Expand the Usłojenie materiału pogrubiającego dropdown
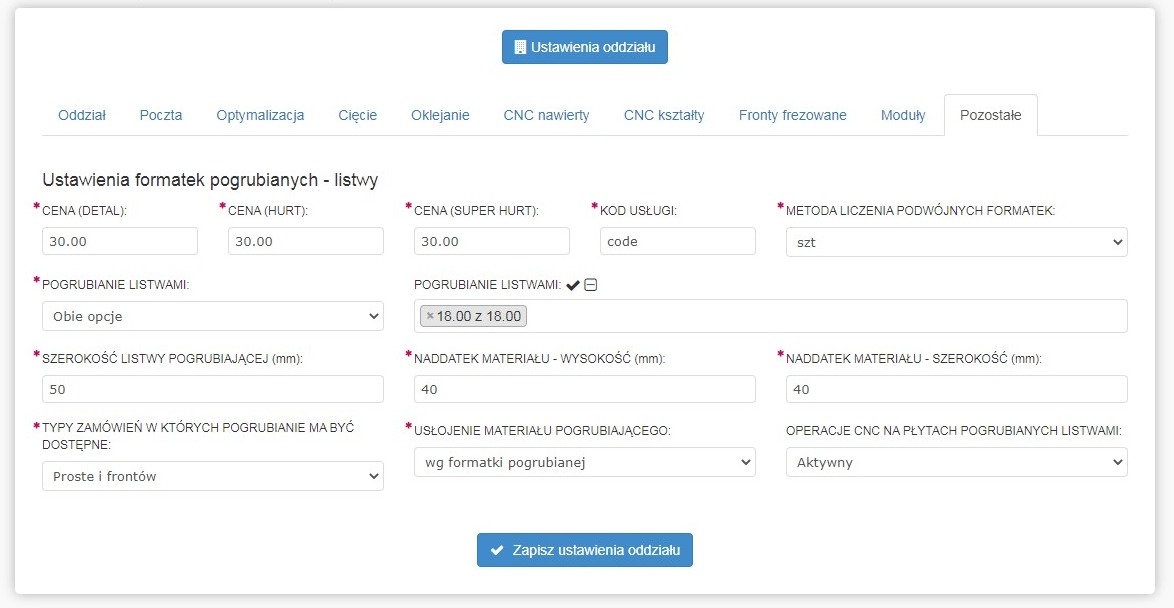Image resolution: width=1174 pixels, height=608 pixels. pos(584,461)
